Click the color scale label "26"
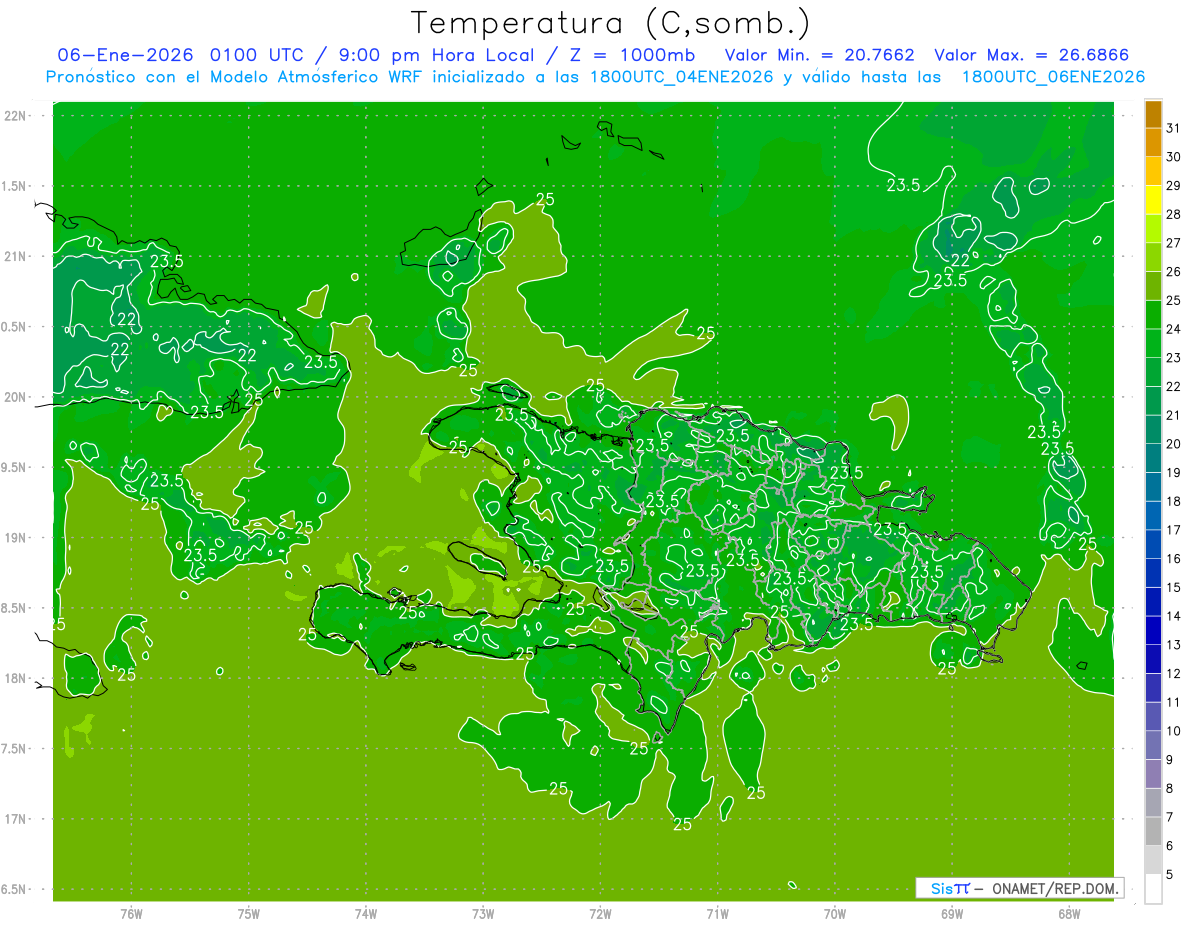The image size is (1200, 927). [1173, 272]
